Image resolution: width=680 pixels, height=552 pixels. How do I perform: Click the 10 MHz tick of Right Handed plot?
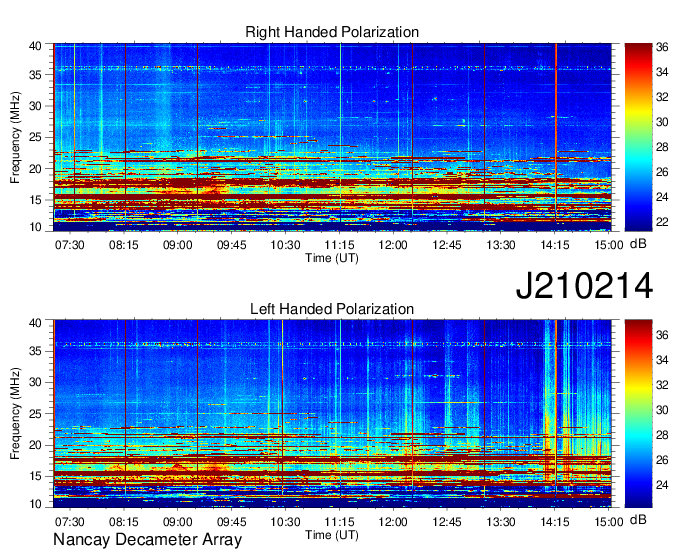click(35, 227)
